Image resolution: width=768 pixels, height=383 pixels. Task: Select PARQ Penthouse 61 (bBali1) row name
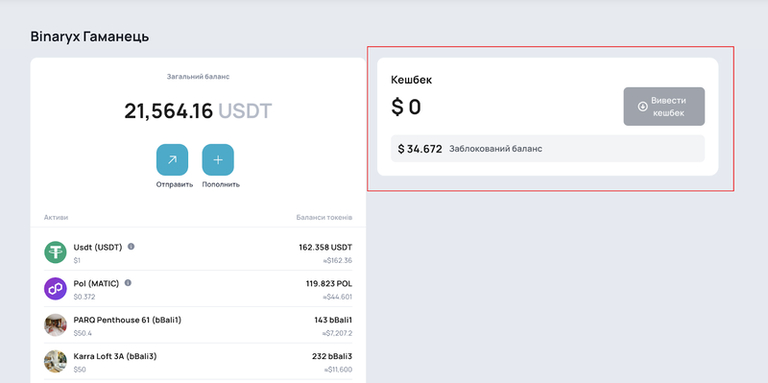coord(127,320)
